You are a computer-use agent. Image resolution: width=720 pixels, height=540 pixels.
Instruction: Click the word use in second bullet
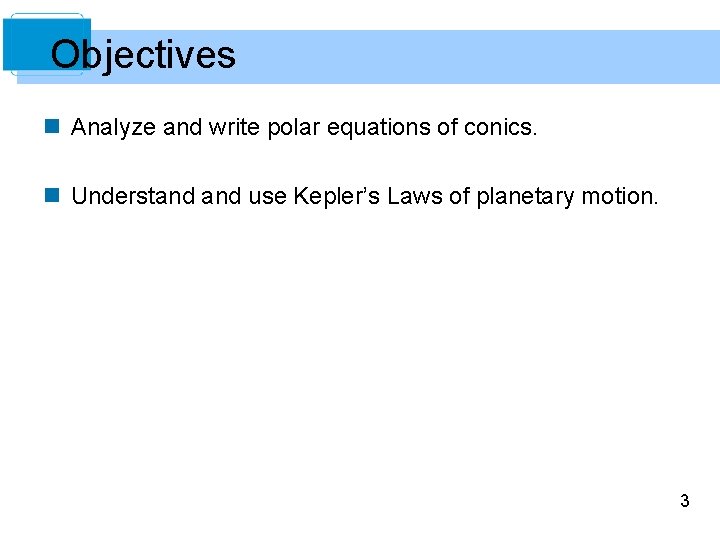(267, 196)
